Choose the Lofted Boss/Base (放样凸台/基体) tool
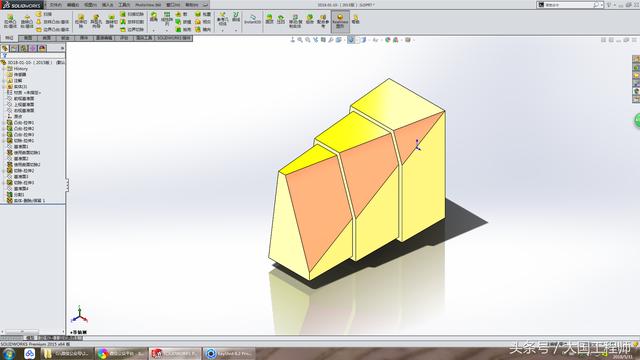 click(52, 22)
